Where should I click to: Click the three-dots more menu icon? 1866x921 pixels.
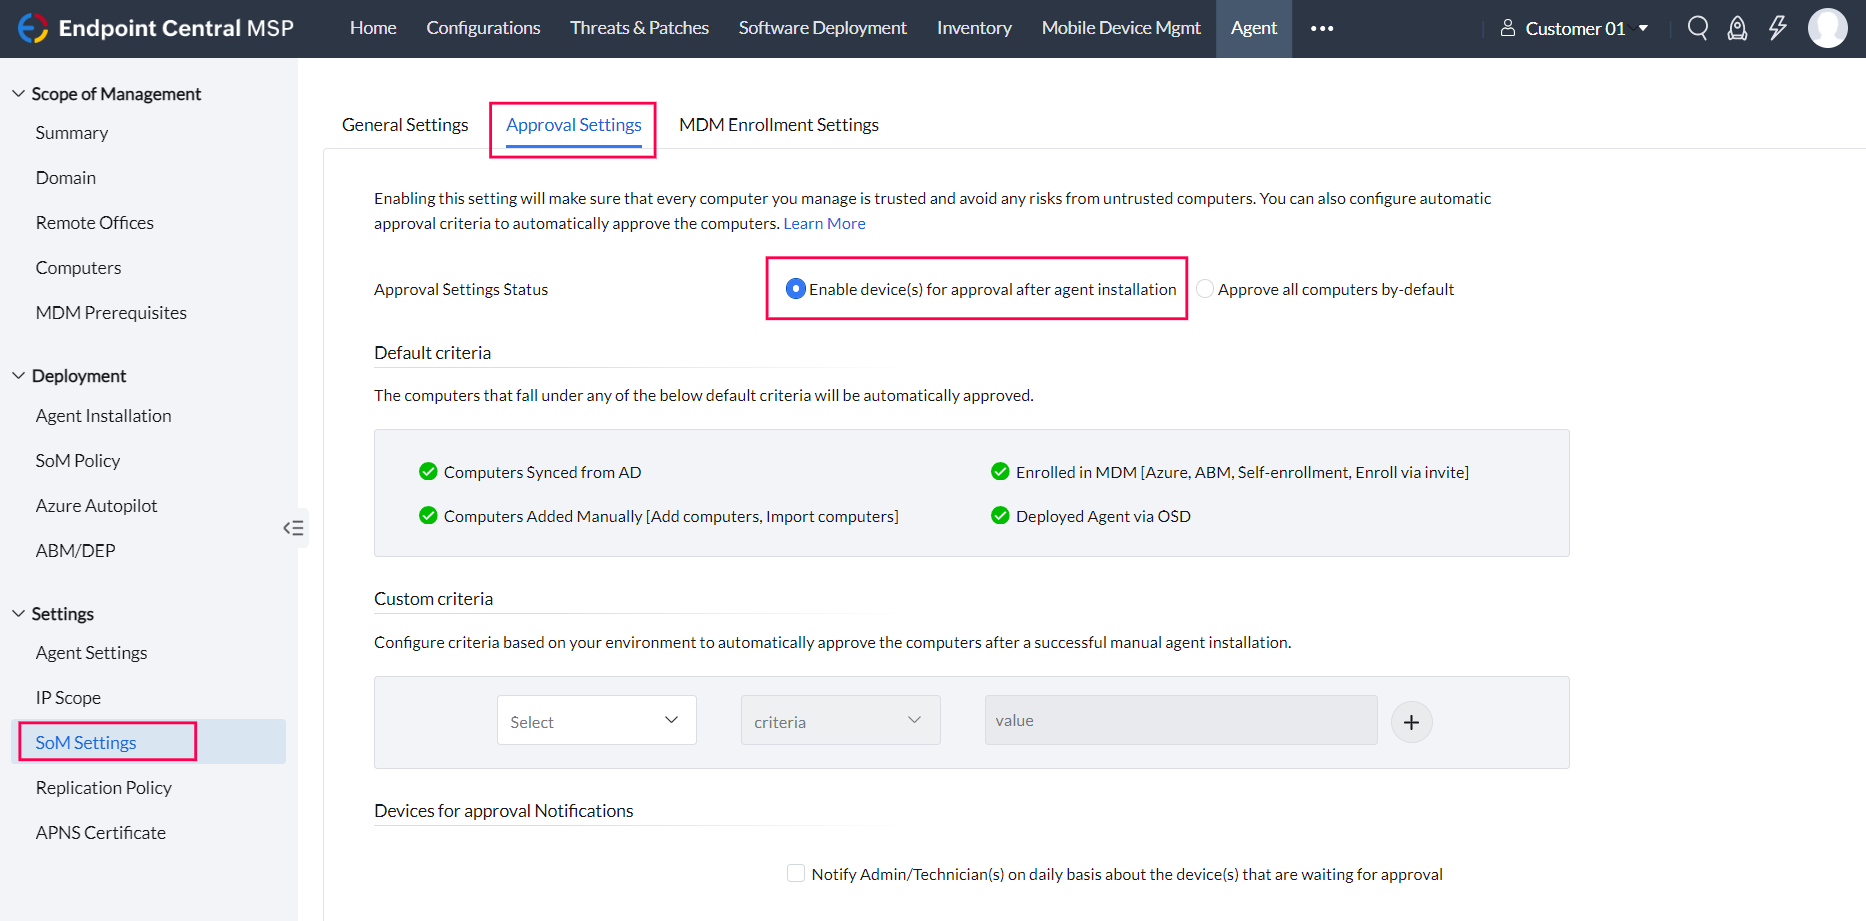1322,28
